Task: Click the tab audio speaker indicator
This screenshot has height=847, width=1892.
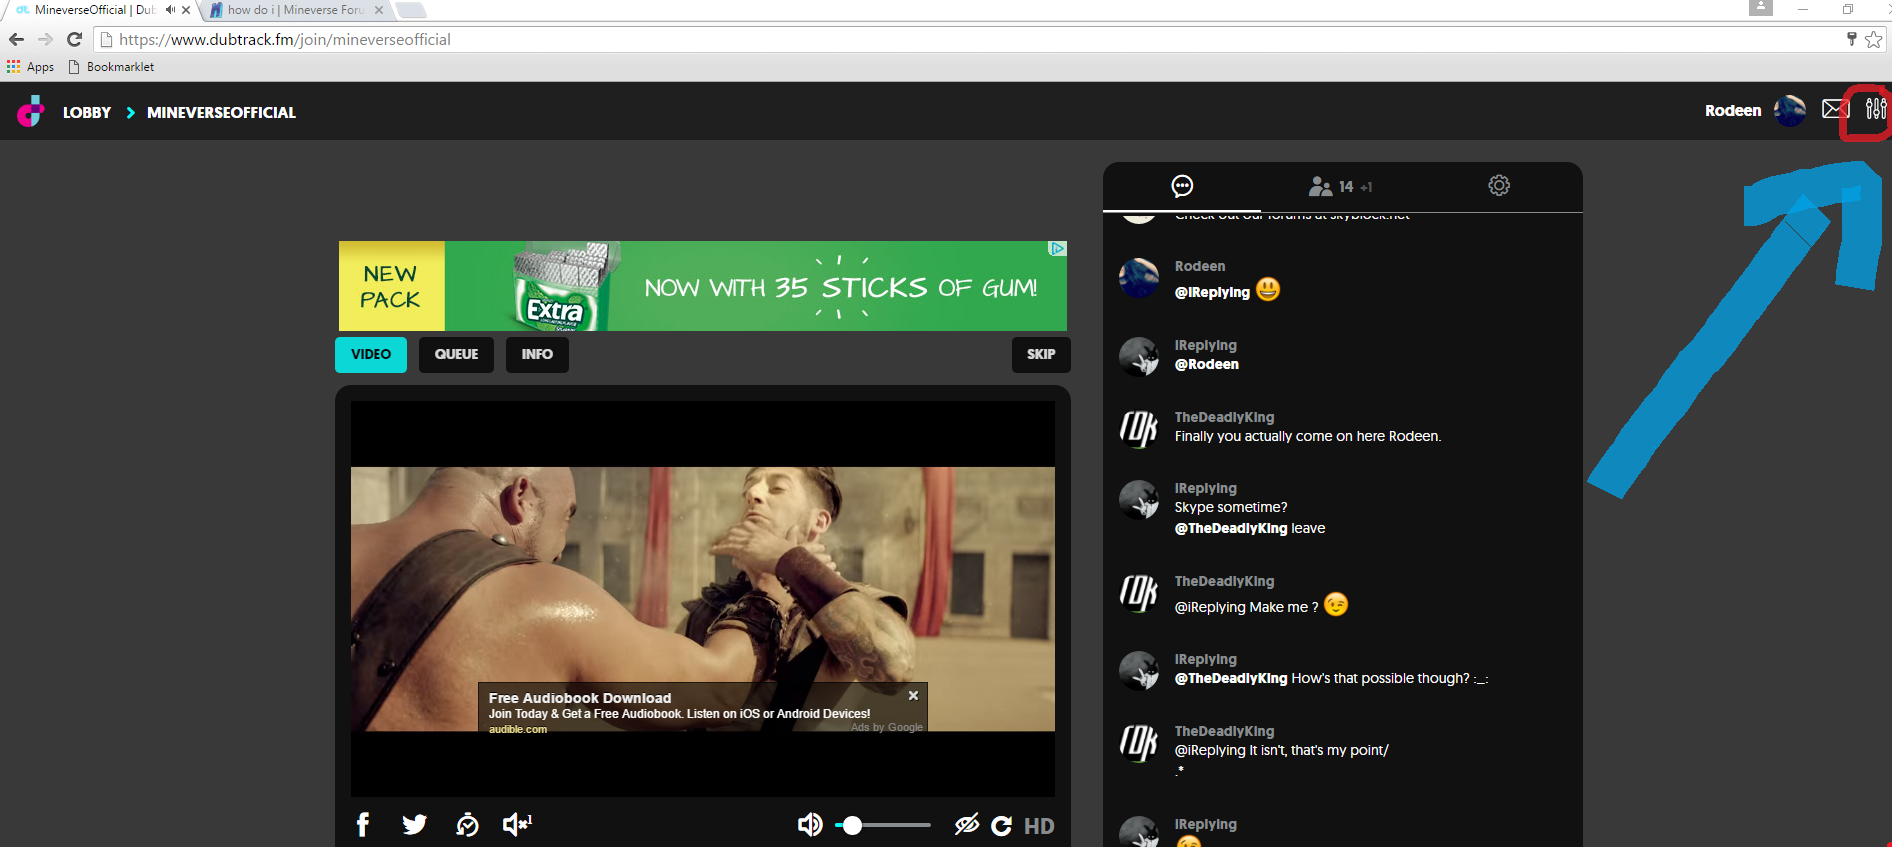Action: tap(170, 10)
